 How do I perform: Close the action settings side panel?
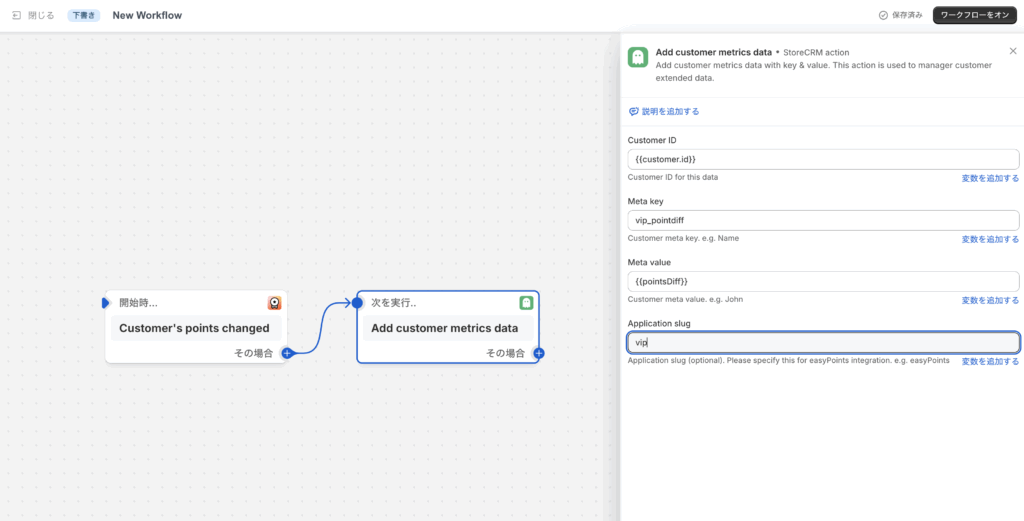coord(1013,51)
